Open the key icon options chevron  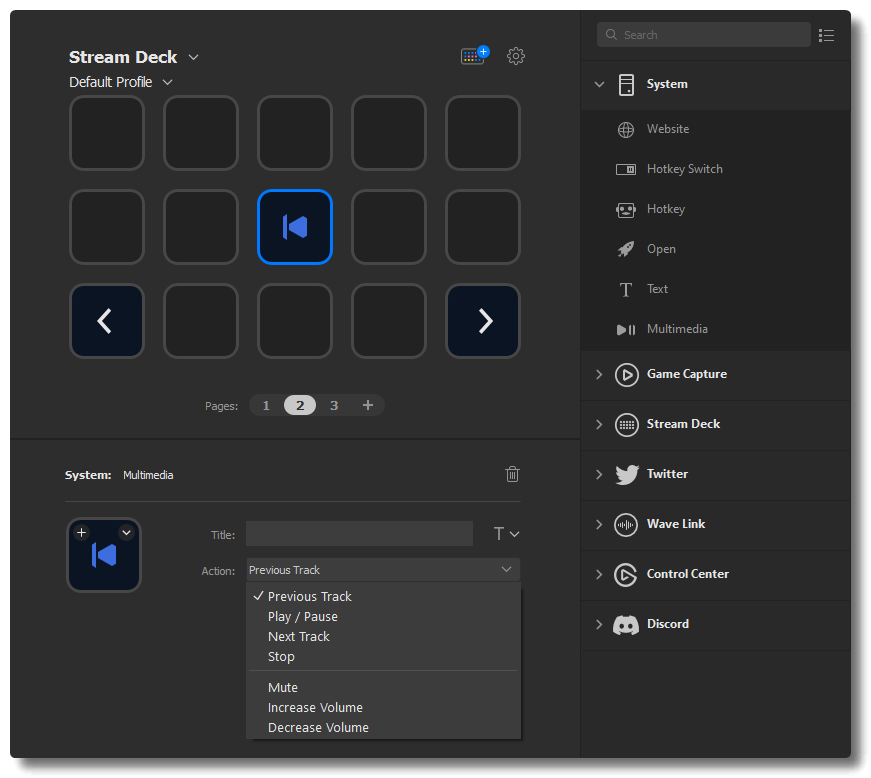(127, 533)
